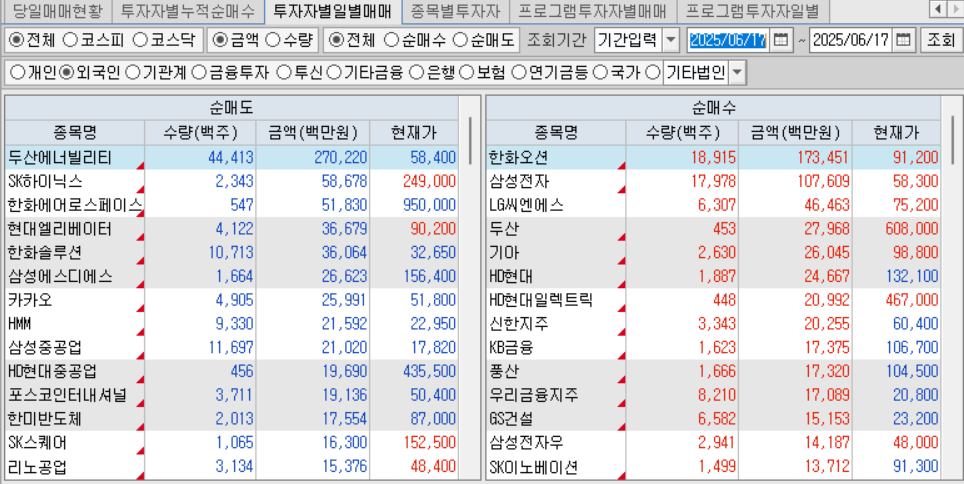This screenshot has height=484, width=964.
Task: Sort 순매수 table by 현재가 header
Action: 896,132
